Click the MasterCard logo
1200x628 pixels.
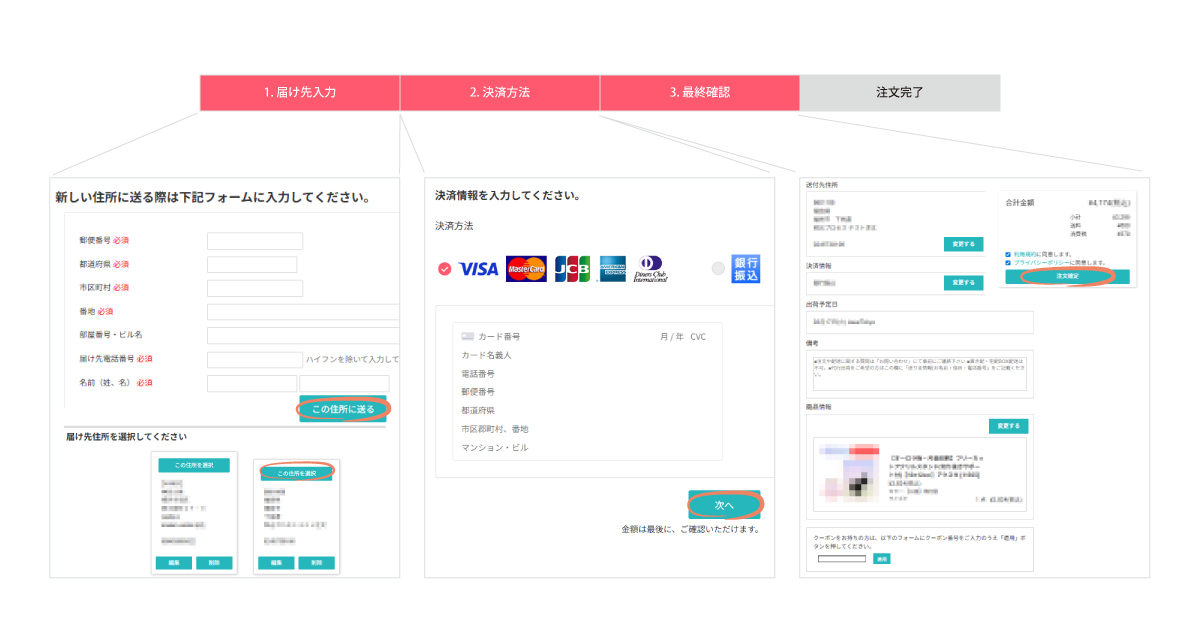(x=526, y=269)
